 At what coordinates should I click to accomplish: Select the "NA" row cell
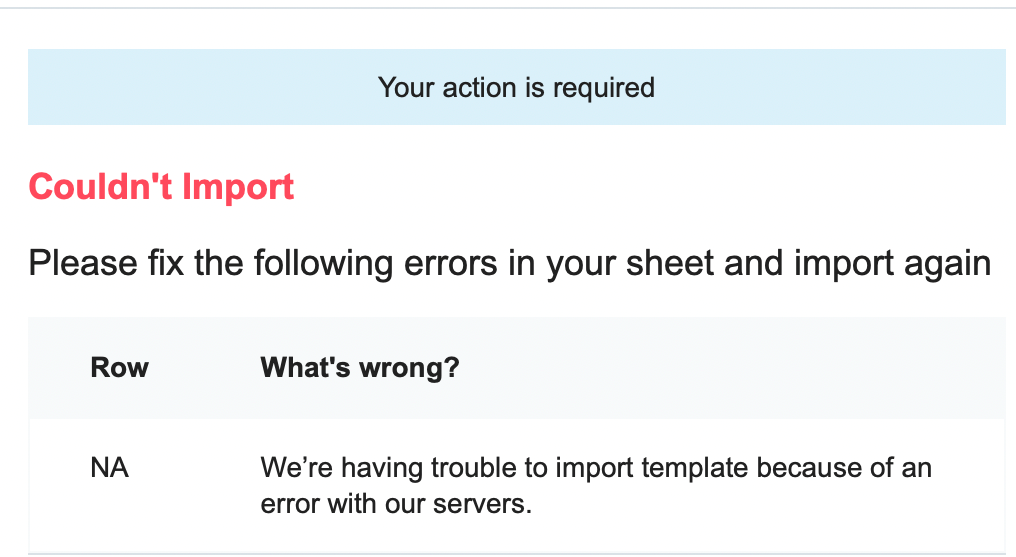click(x=110, y=468)
